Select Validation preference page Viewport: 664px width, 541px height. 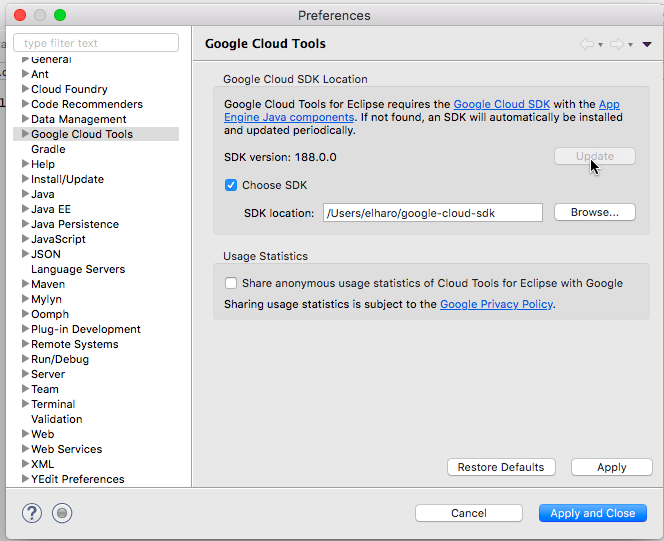point(57,419)
